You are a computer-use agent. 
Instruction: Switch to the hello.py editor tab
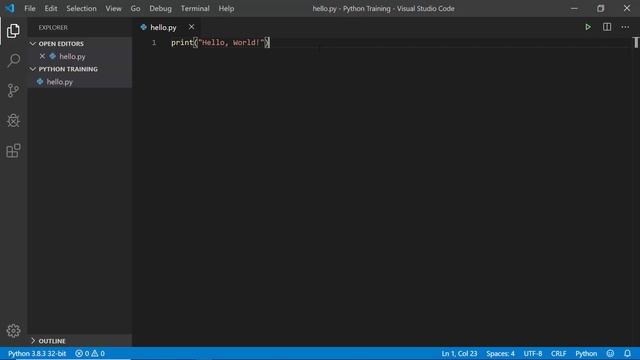click(x=163, y=27)
